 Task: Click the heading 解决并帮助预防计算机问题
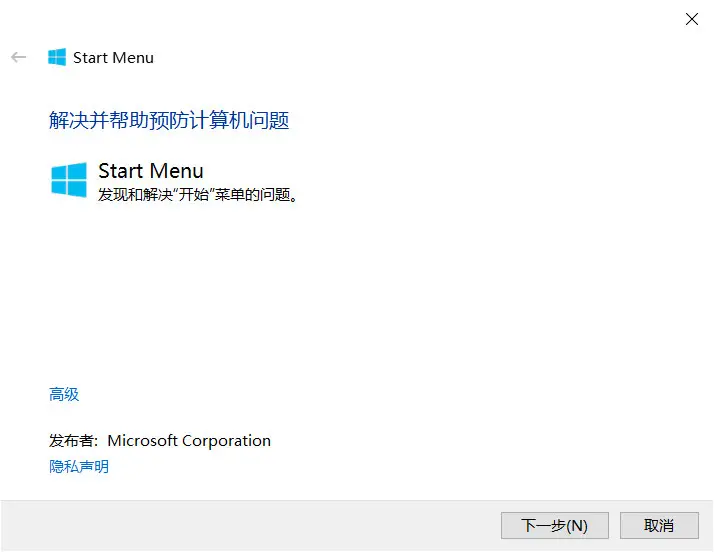169,121
